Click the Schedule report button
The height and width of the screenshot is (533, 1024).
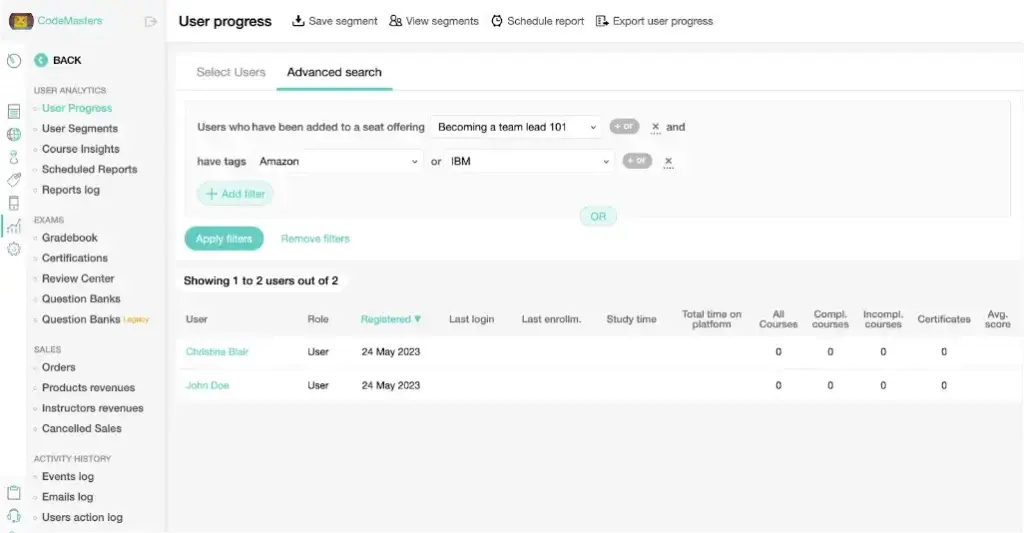pyautogui.click(x=537, y=21)
